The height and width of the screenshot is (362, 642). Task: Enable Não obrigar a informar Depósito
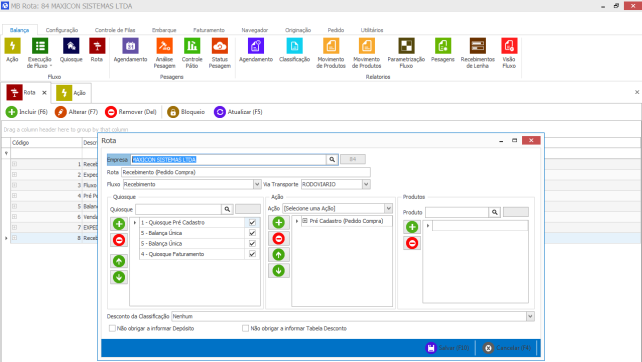click(x=112, y=328)
